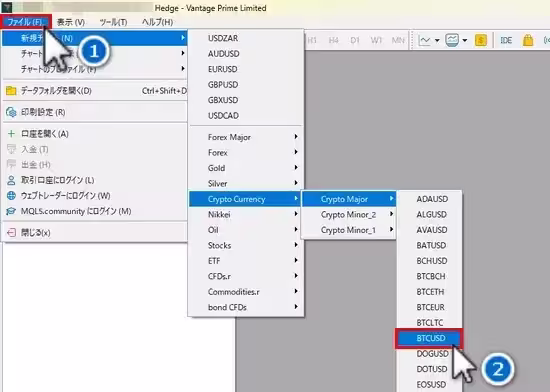Select AVAUSD symbol
This screenshot has height=392, width=550.
tap(430, 230)
